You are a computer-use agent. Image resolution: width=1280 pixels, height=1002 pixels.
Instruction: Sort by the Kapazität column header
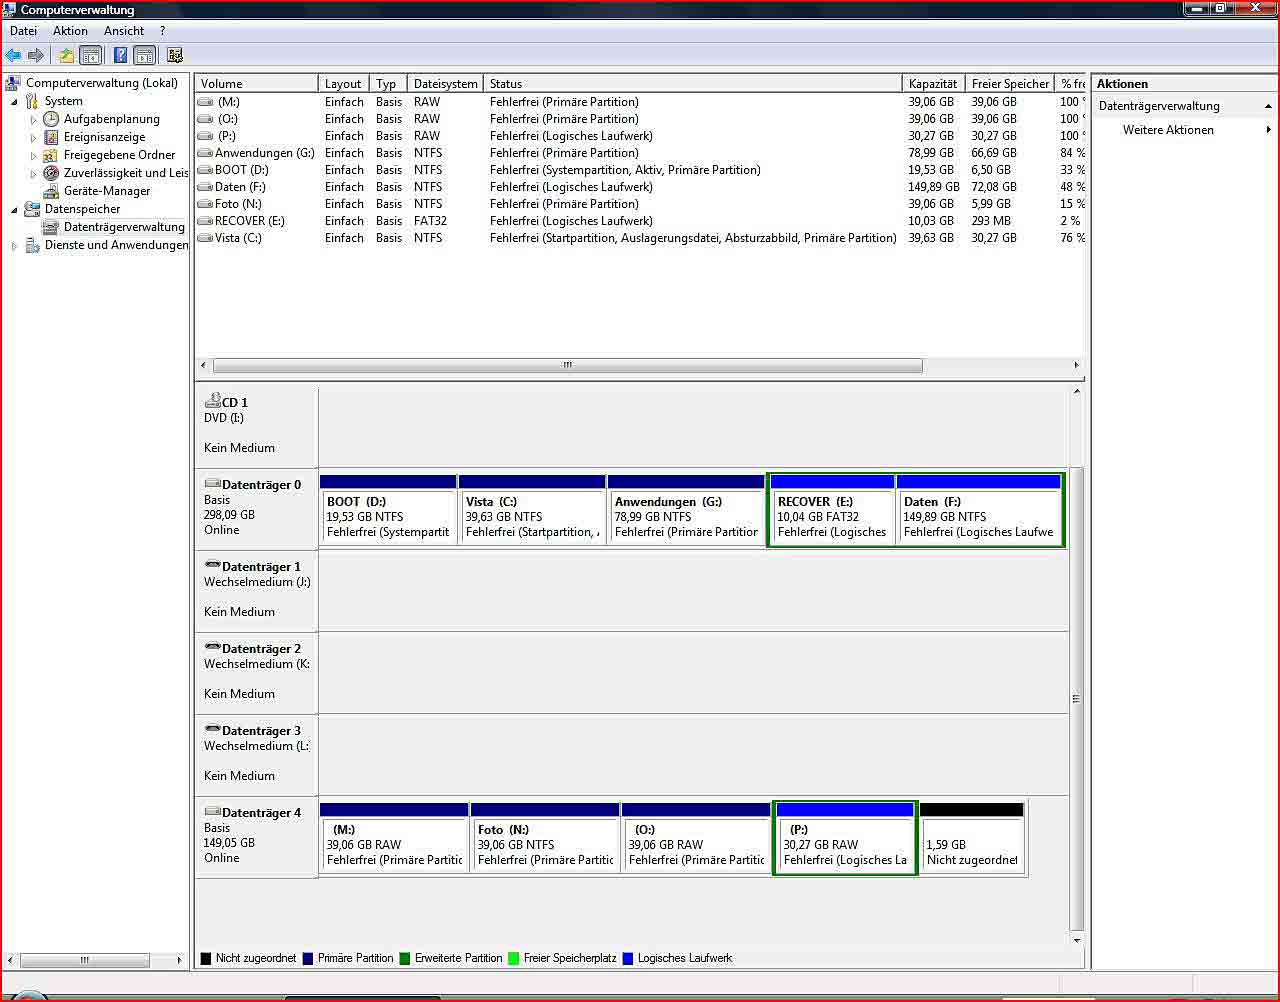tap(933, 84)
